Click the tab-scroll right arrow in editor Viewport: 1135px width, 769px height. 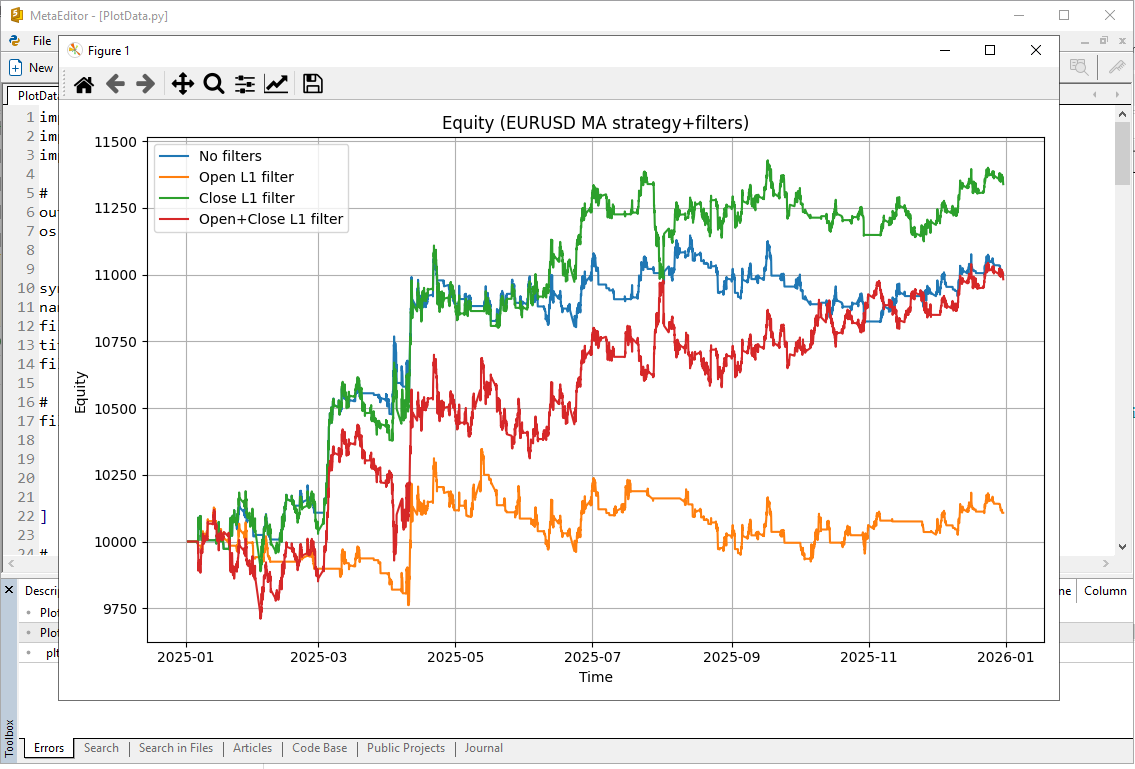coord(1118,95)
